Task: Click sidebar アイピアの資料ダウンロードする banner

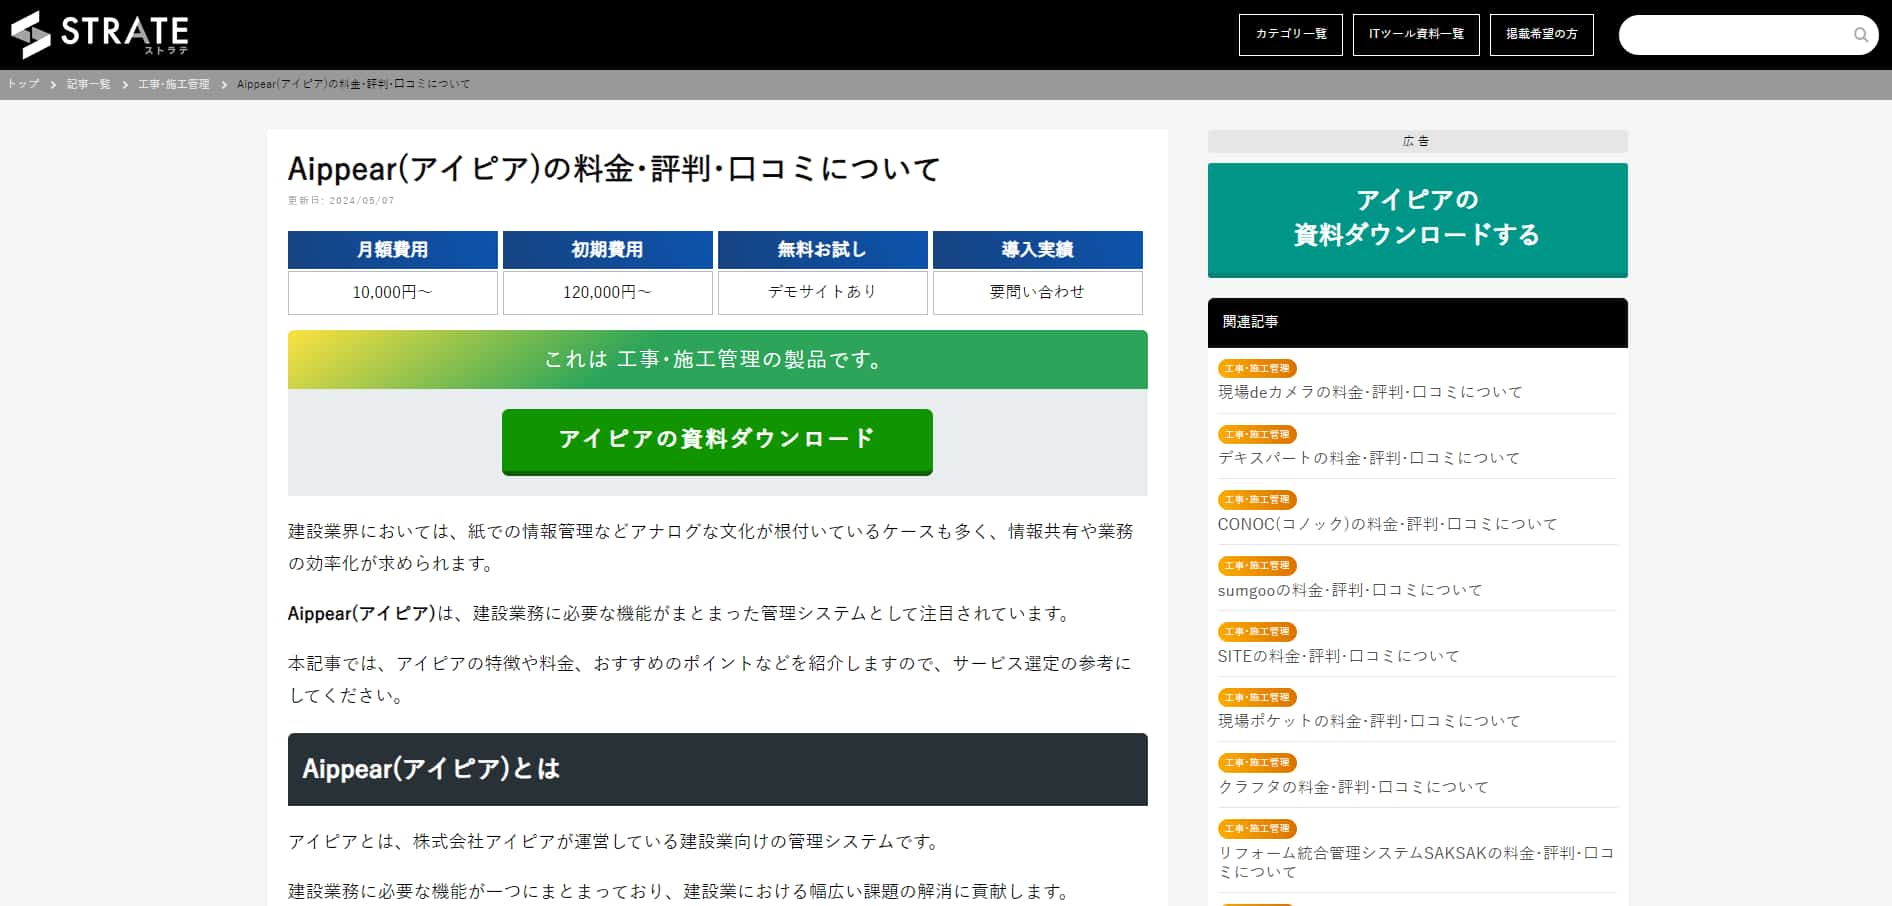Action: 1417,220
